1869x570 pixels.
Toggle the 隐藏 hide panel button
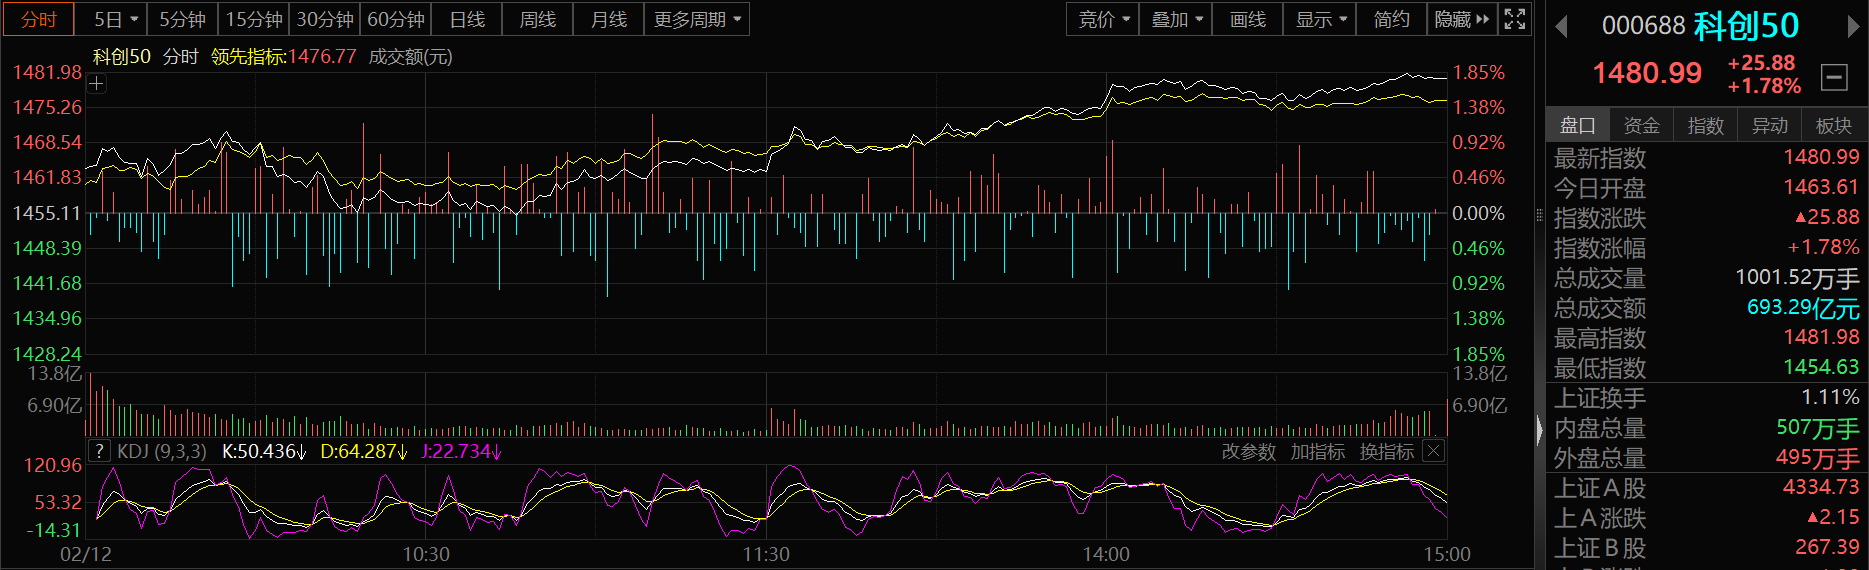pyautogui.click(x=1461, y=19)
